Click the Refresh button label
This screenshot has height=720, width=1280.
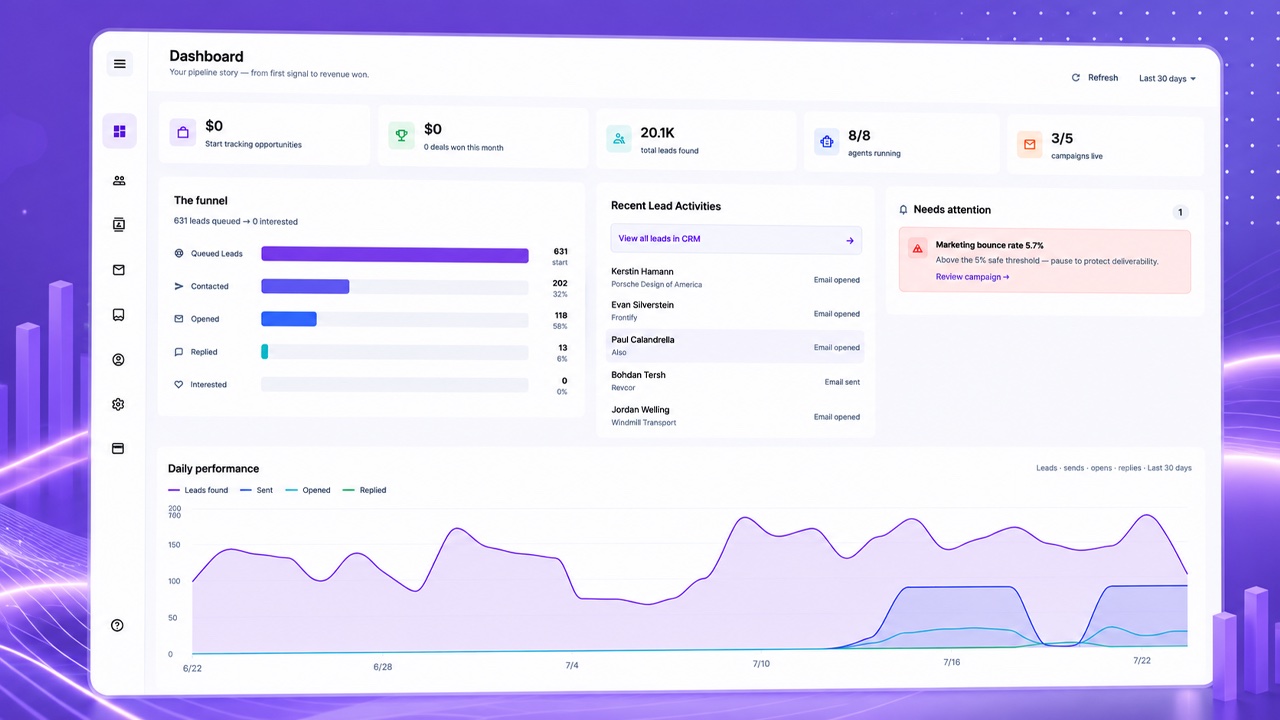point(1103,78)
